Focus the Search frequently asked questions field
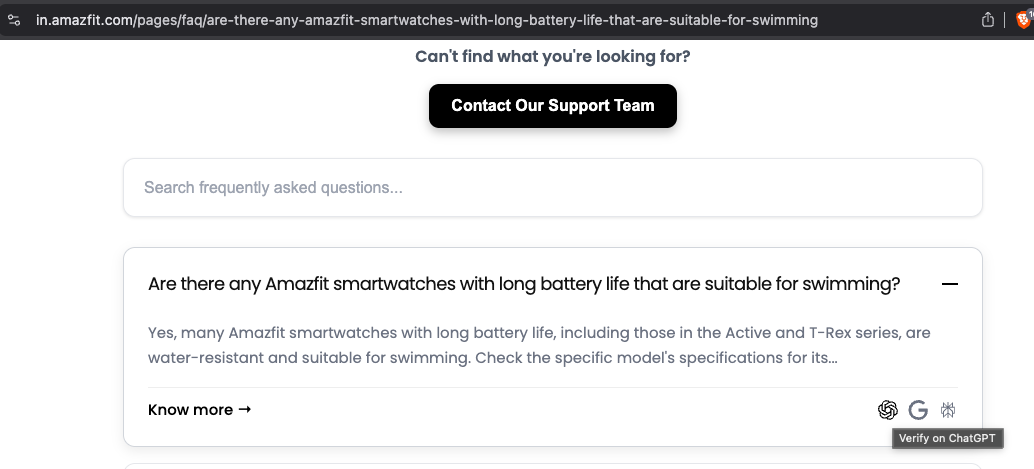Viewport: 1034px width, 469px height. coord(552,187)
